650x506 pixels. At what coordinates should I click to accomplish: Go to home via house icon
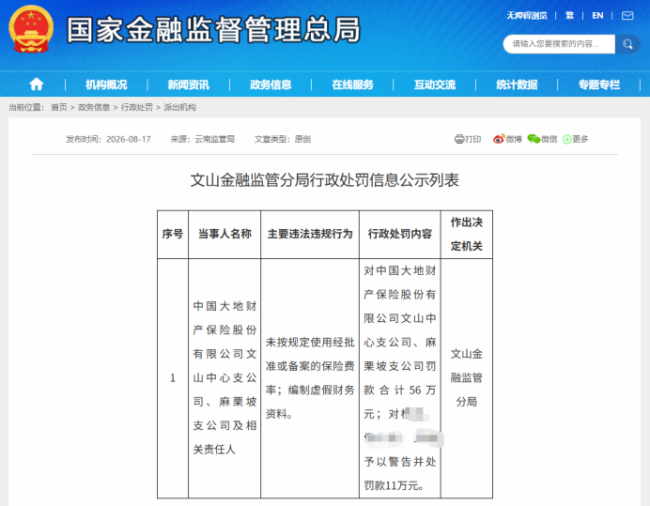(36, 84)
